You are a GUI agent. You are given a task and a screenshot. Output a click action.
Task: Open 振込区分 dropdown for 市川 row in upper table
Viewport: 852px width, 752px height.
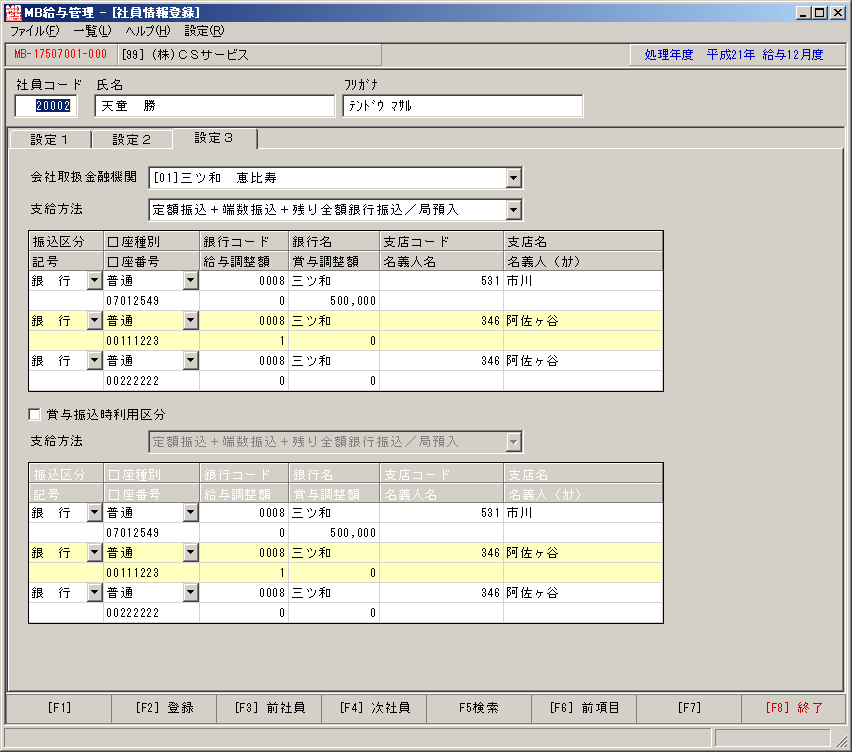pyautogui.click(x=95, y=281)
